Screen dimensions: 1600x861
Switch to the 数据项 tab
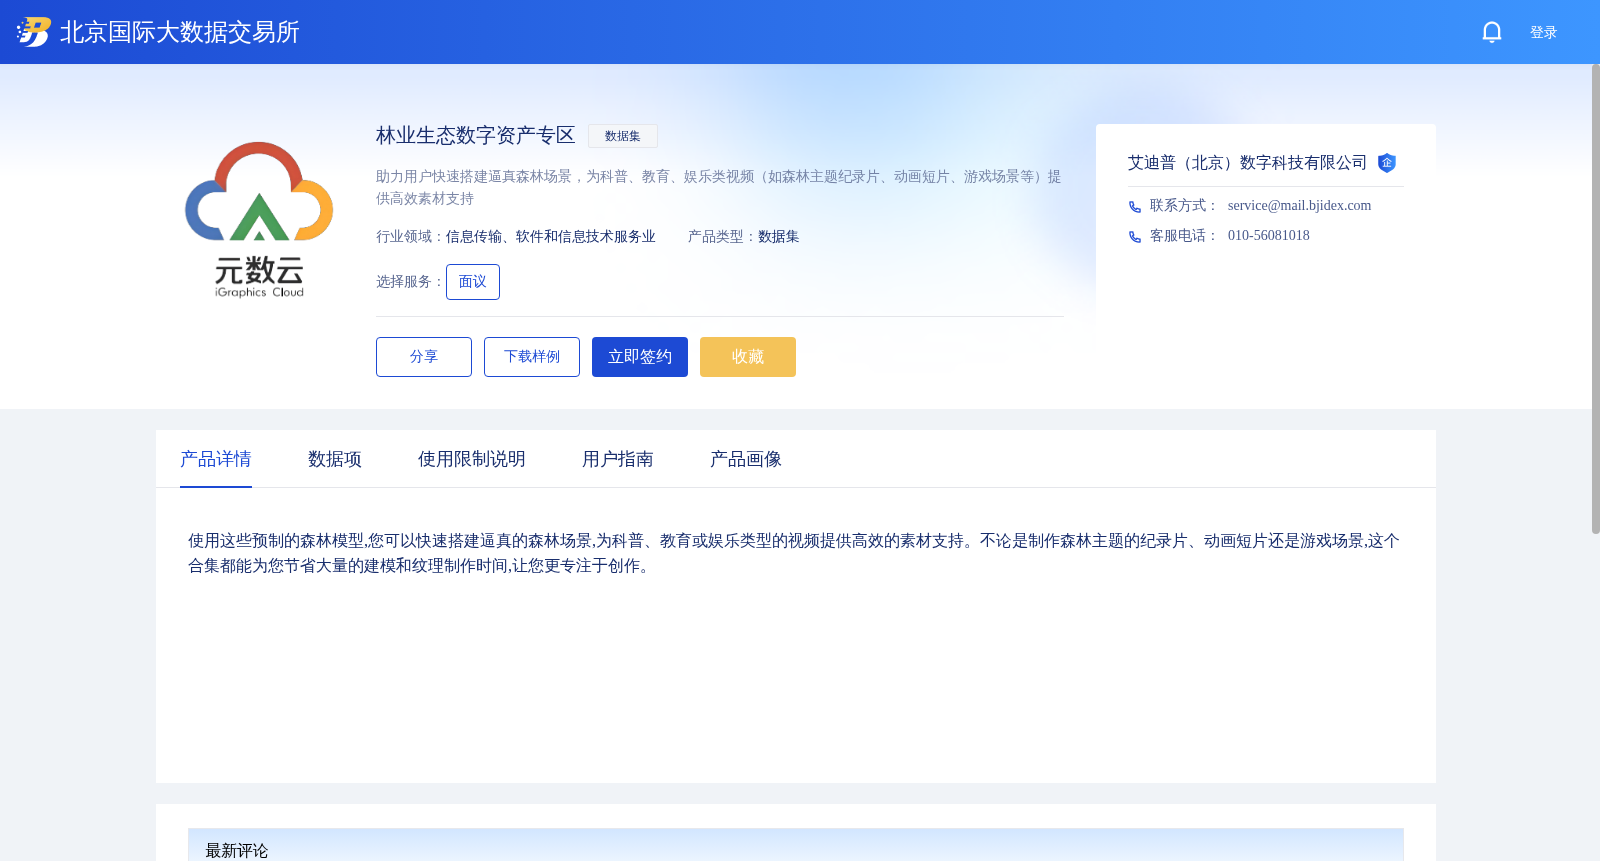[x=335, y=459]
